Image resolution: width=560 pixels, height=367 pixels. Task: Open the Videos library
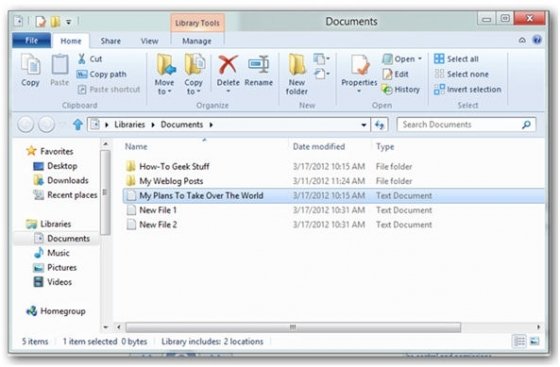click(x=53, y=282)
